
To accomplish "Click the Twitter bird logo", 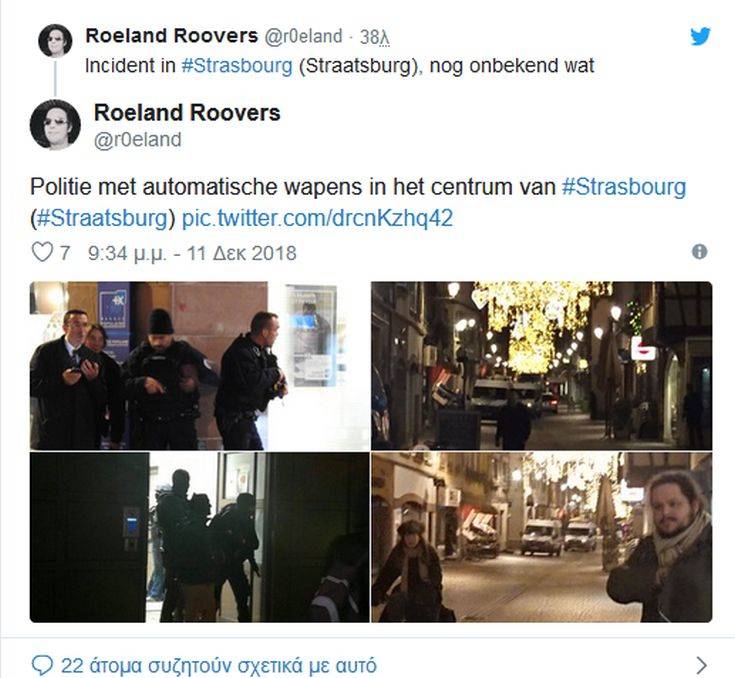I will point(700,36).
